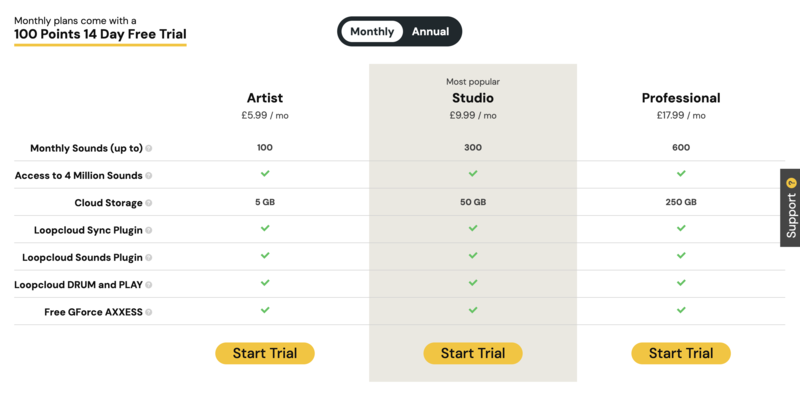The height and width of the screenshot is (396, 800).
Task: Switch billing to Annual
Action: (431, 32)
